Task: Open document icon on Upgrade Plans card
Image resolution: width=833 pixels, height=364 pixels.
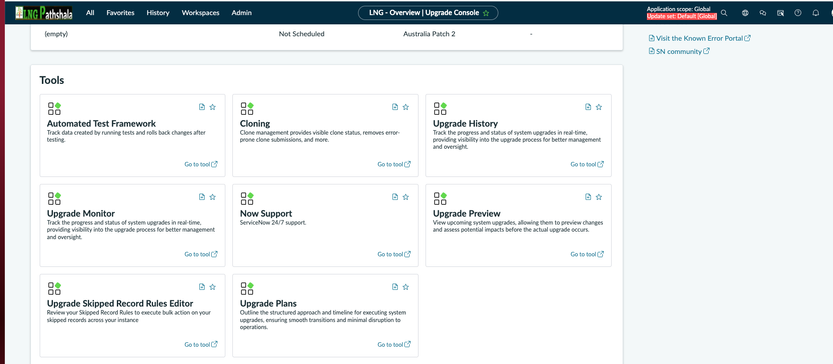Action: click(x=395, y=287)
